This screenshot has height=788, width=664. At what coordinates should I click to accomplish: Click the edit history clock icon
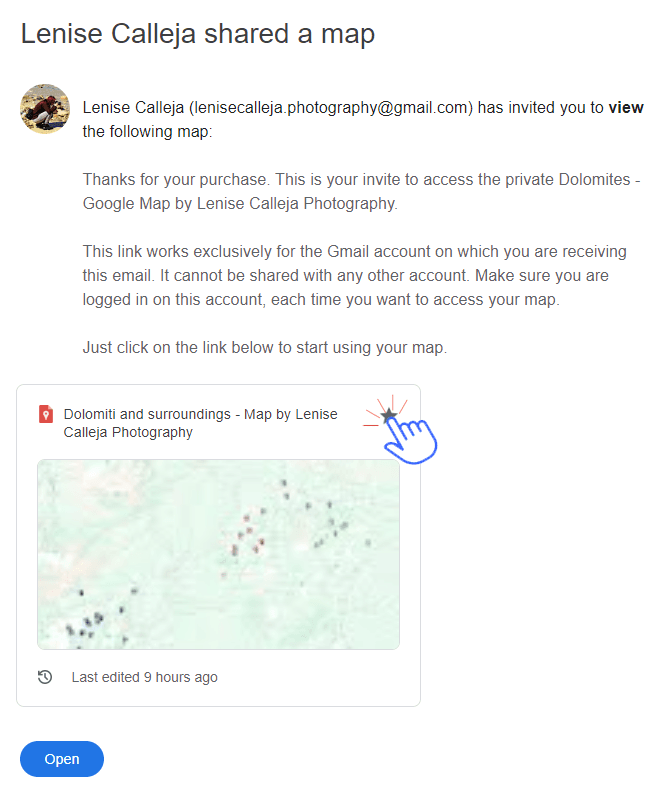45,677
